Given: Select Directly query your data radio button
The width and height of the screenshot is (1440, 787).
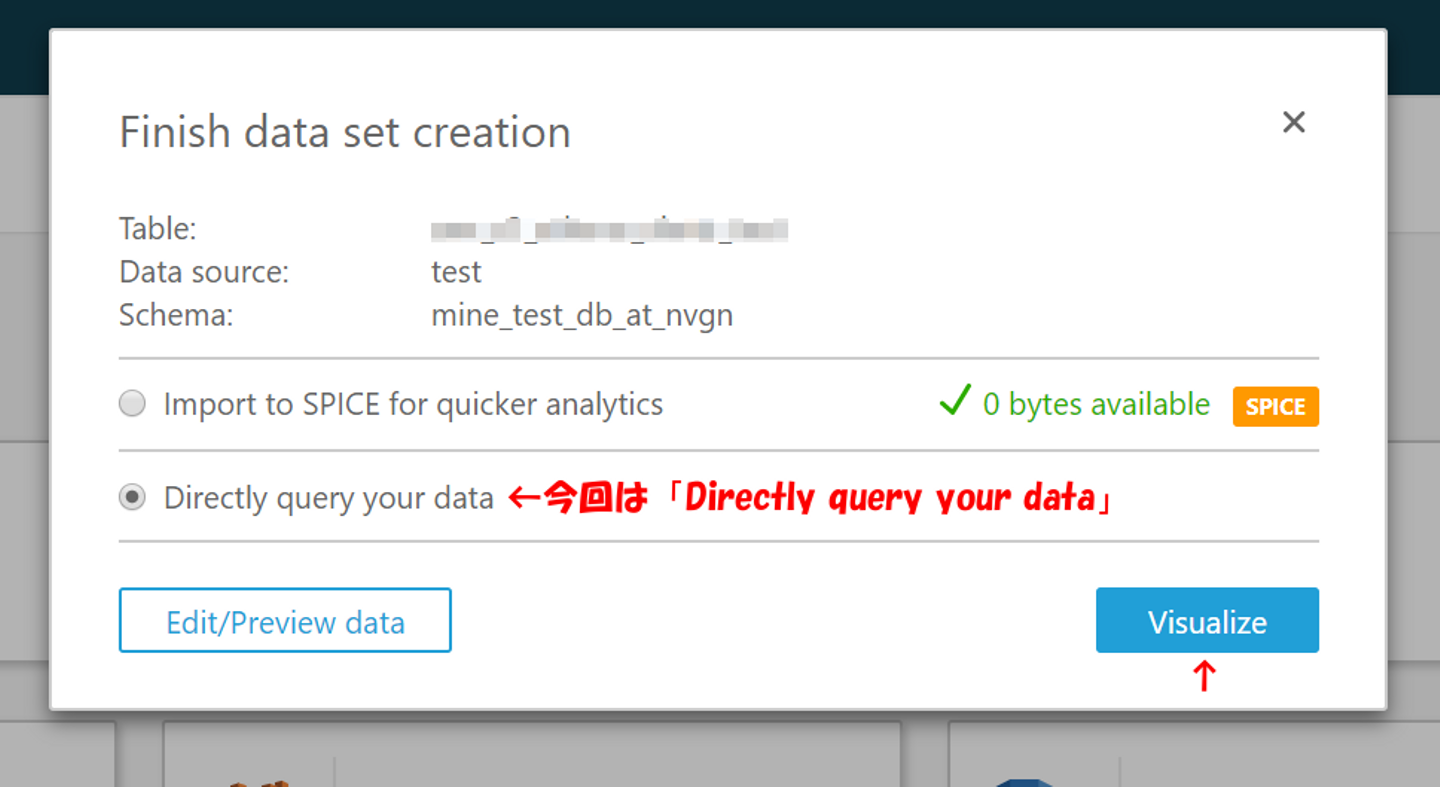Looking at the screenshot, I should 132,497.
